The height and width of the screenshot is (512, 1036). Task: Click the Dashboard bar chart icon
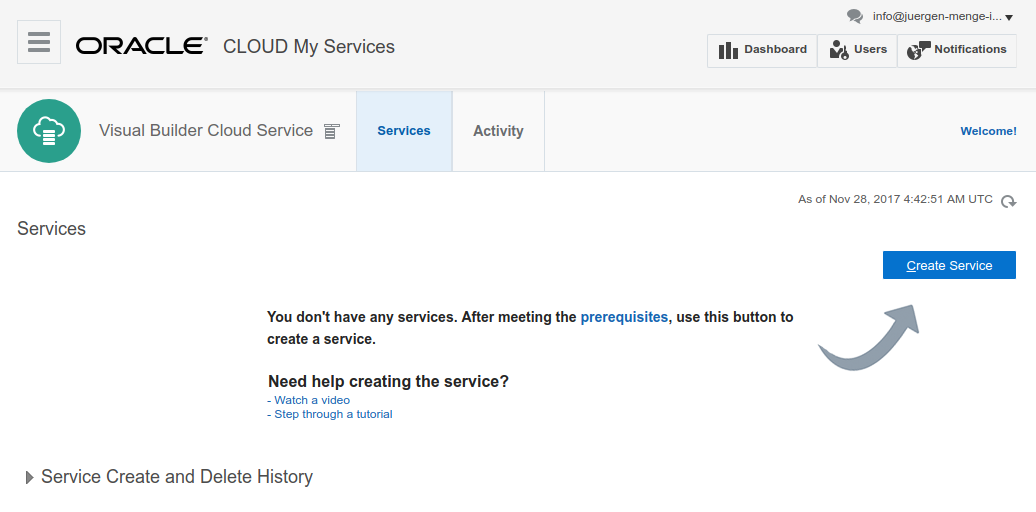tap(728, 50)
